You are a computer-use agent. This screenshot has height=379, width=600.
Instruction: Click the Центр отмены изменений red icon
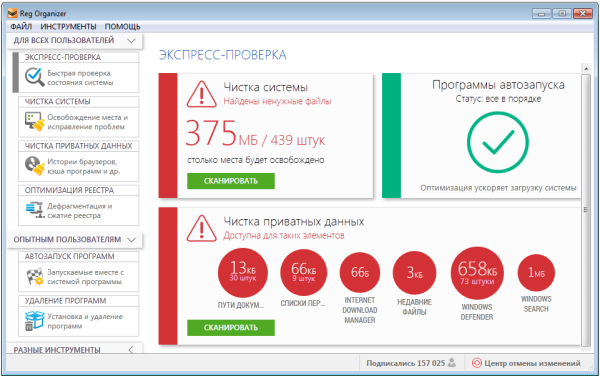(x=476, y=363)
